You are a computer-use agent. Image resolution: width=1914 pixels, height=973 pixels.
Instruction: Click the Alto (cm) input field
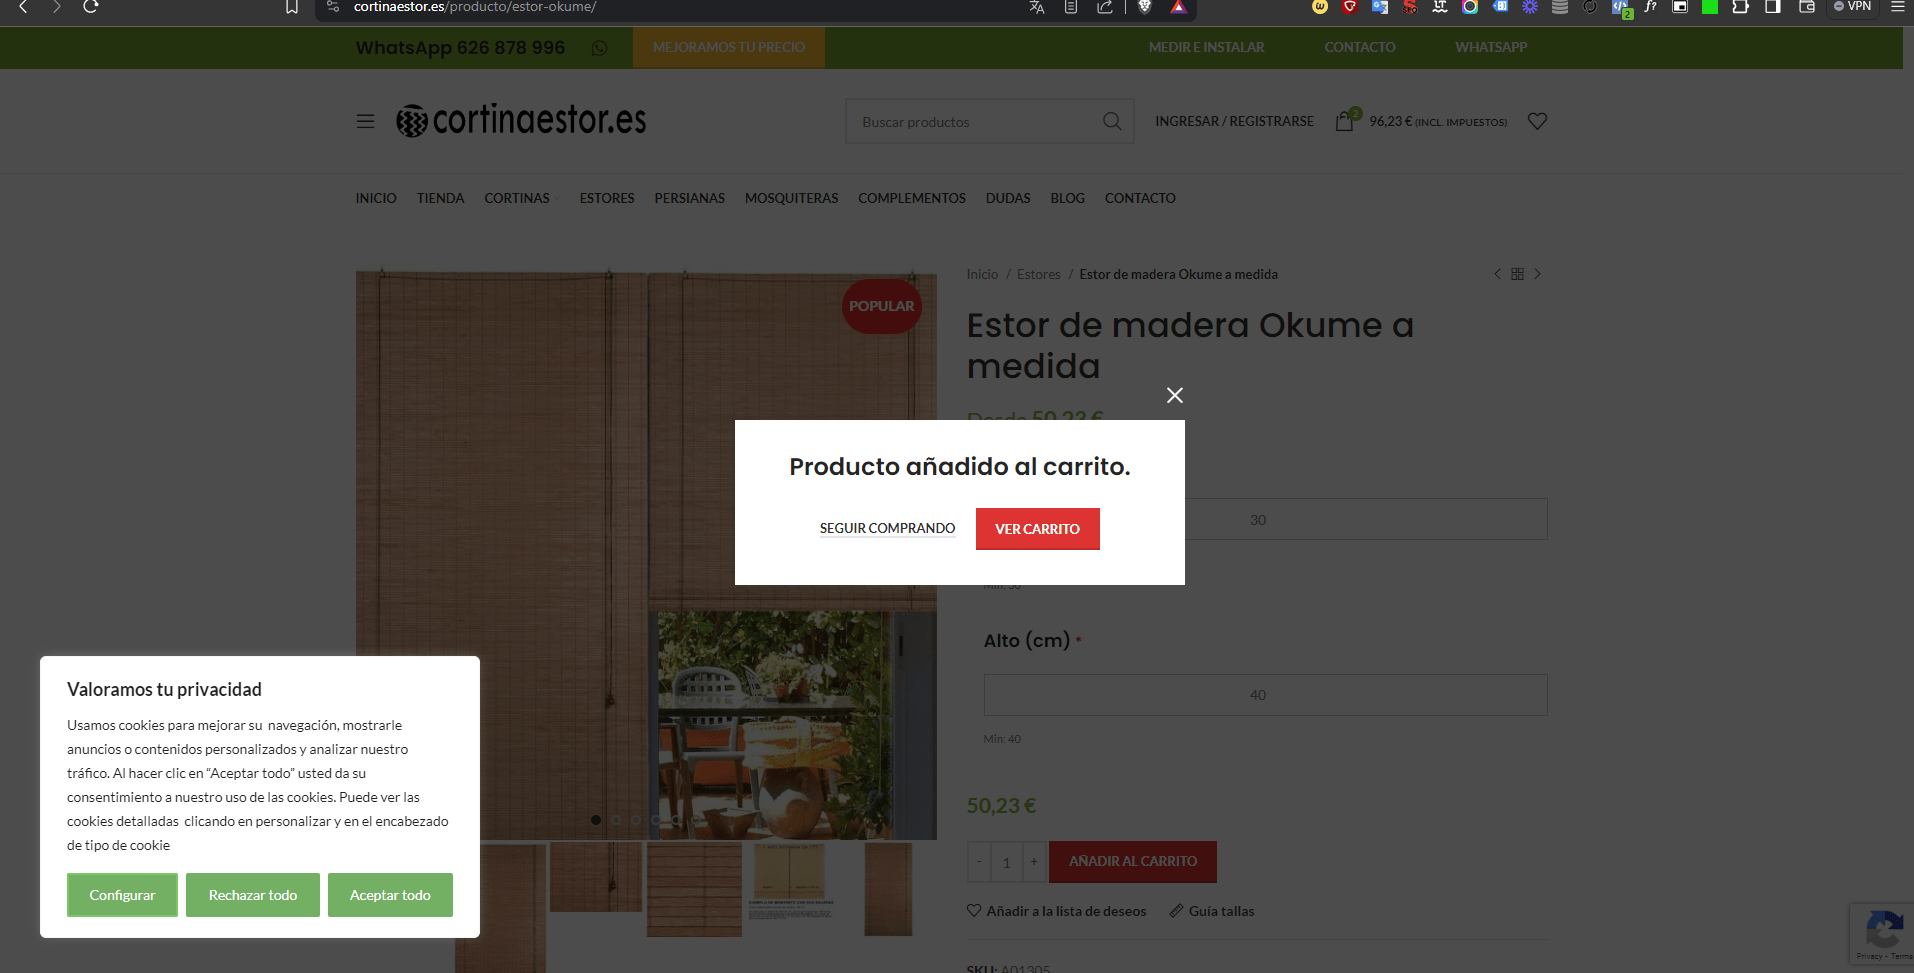coord(1265,695)
